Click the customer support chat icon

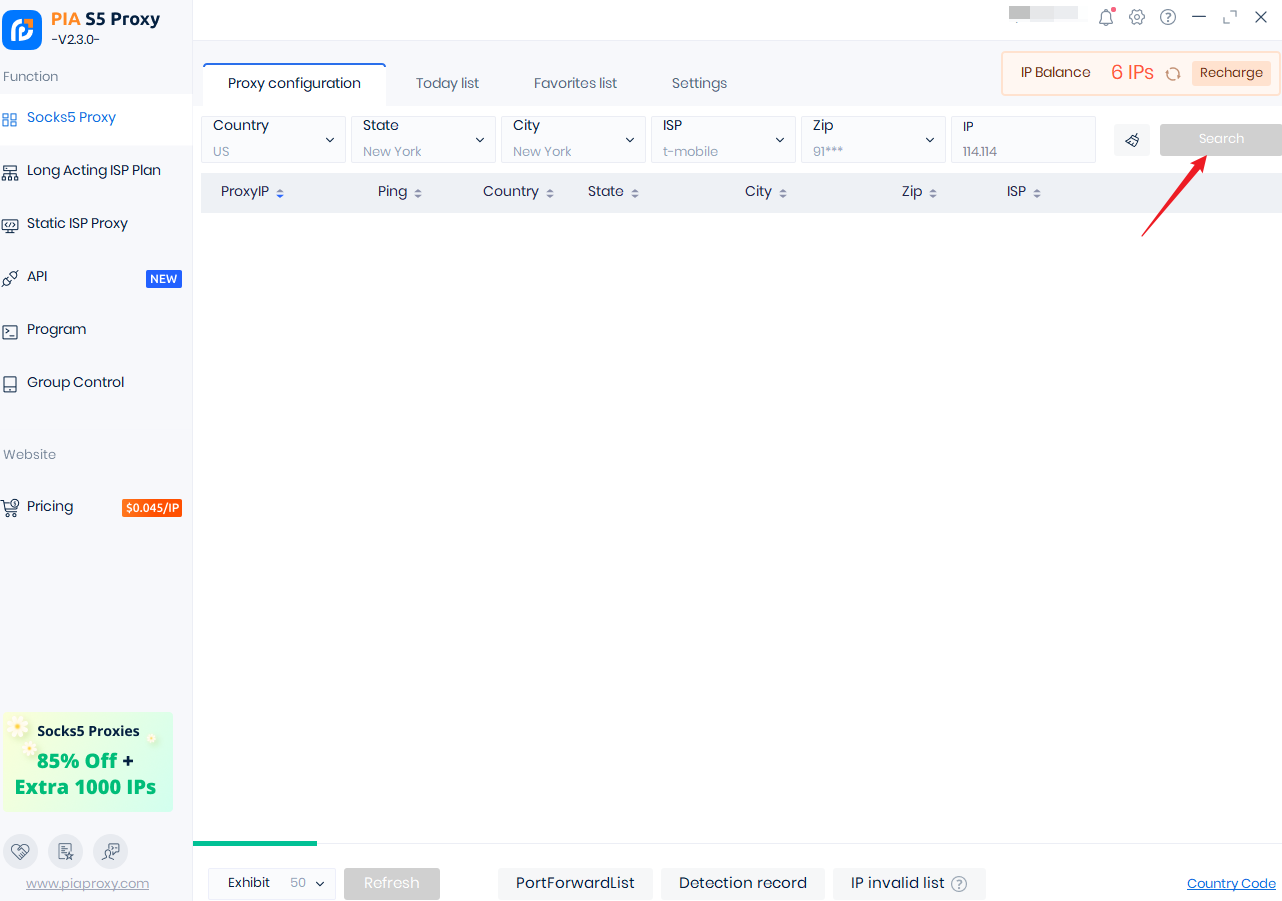[110, 851]
